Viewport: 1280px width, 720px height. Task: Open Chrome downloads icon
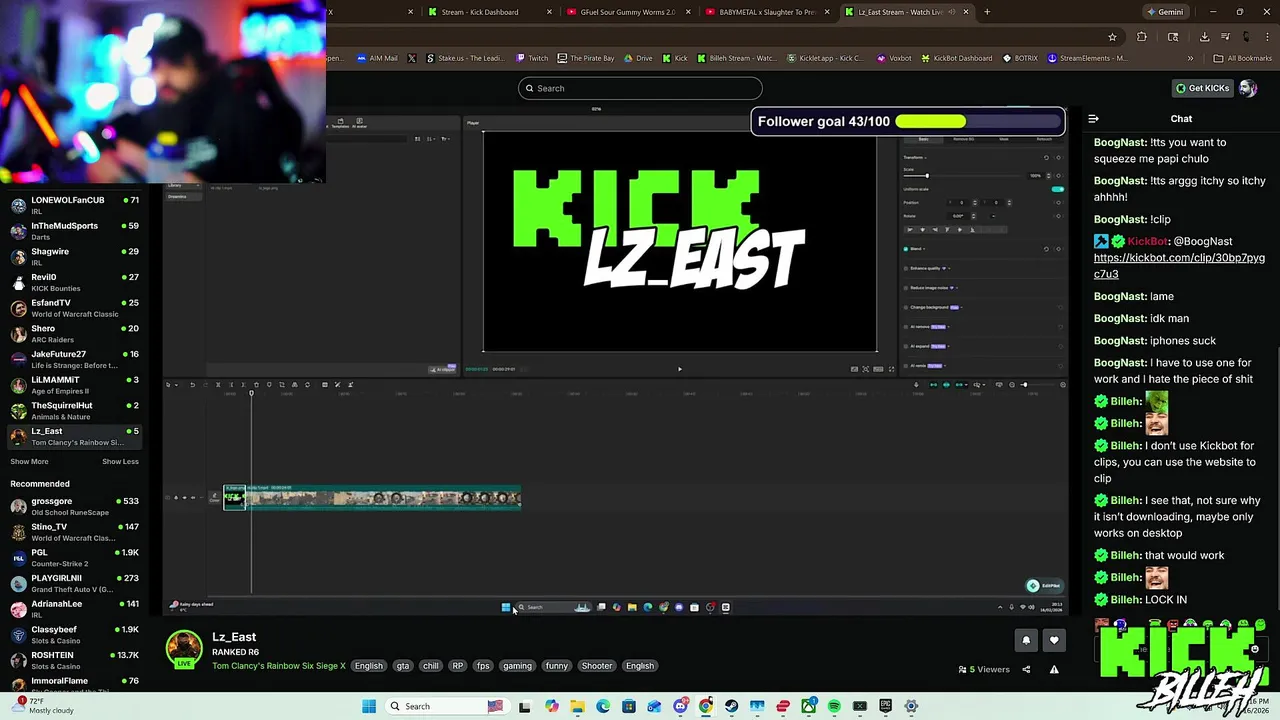tap(1204, 37)
